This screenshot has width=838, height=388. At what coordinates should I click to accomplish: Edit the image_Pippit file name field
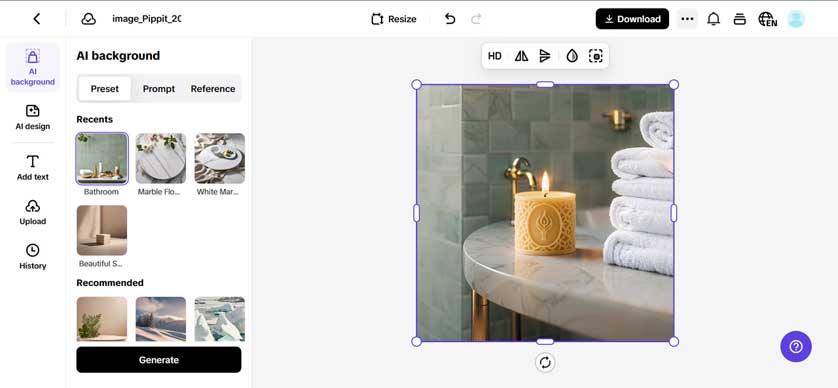[x=146, y=19]
